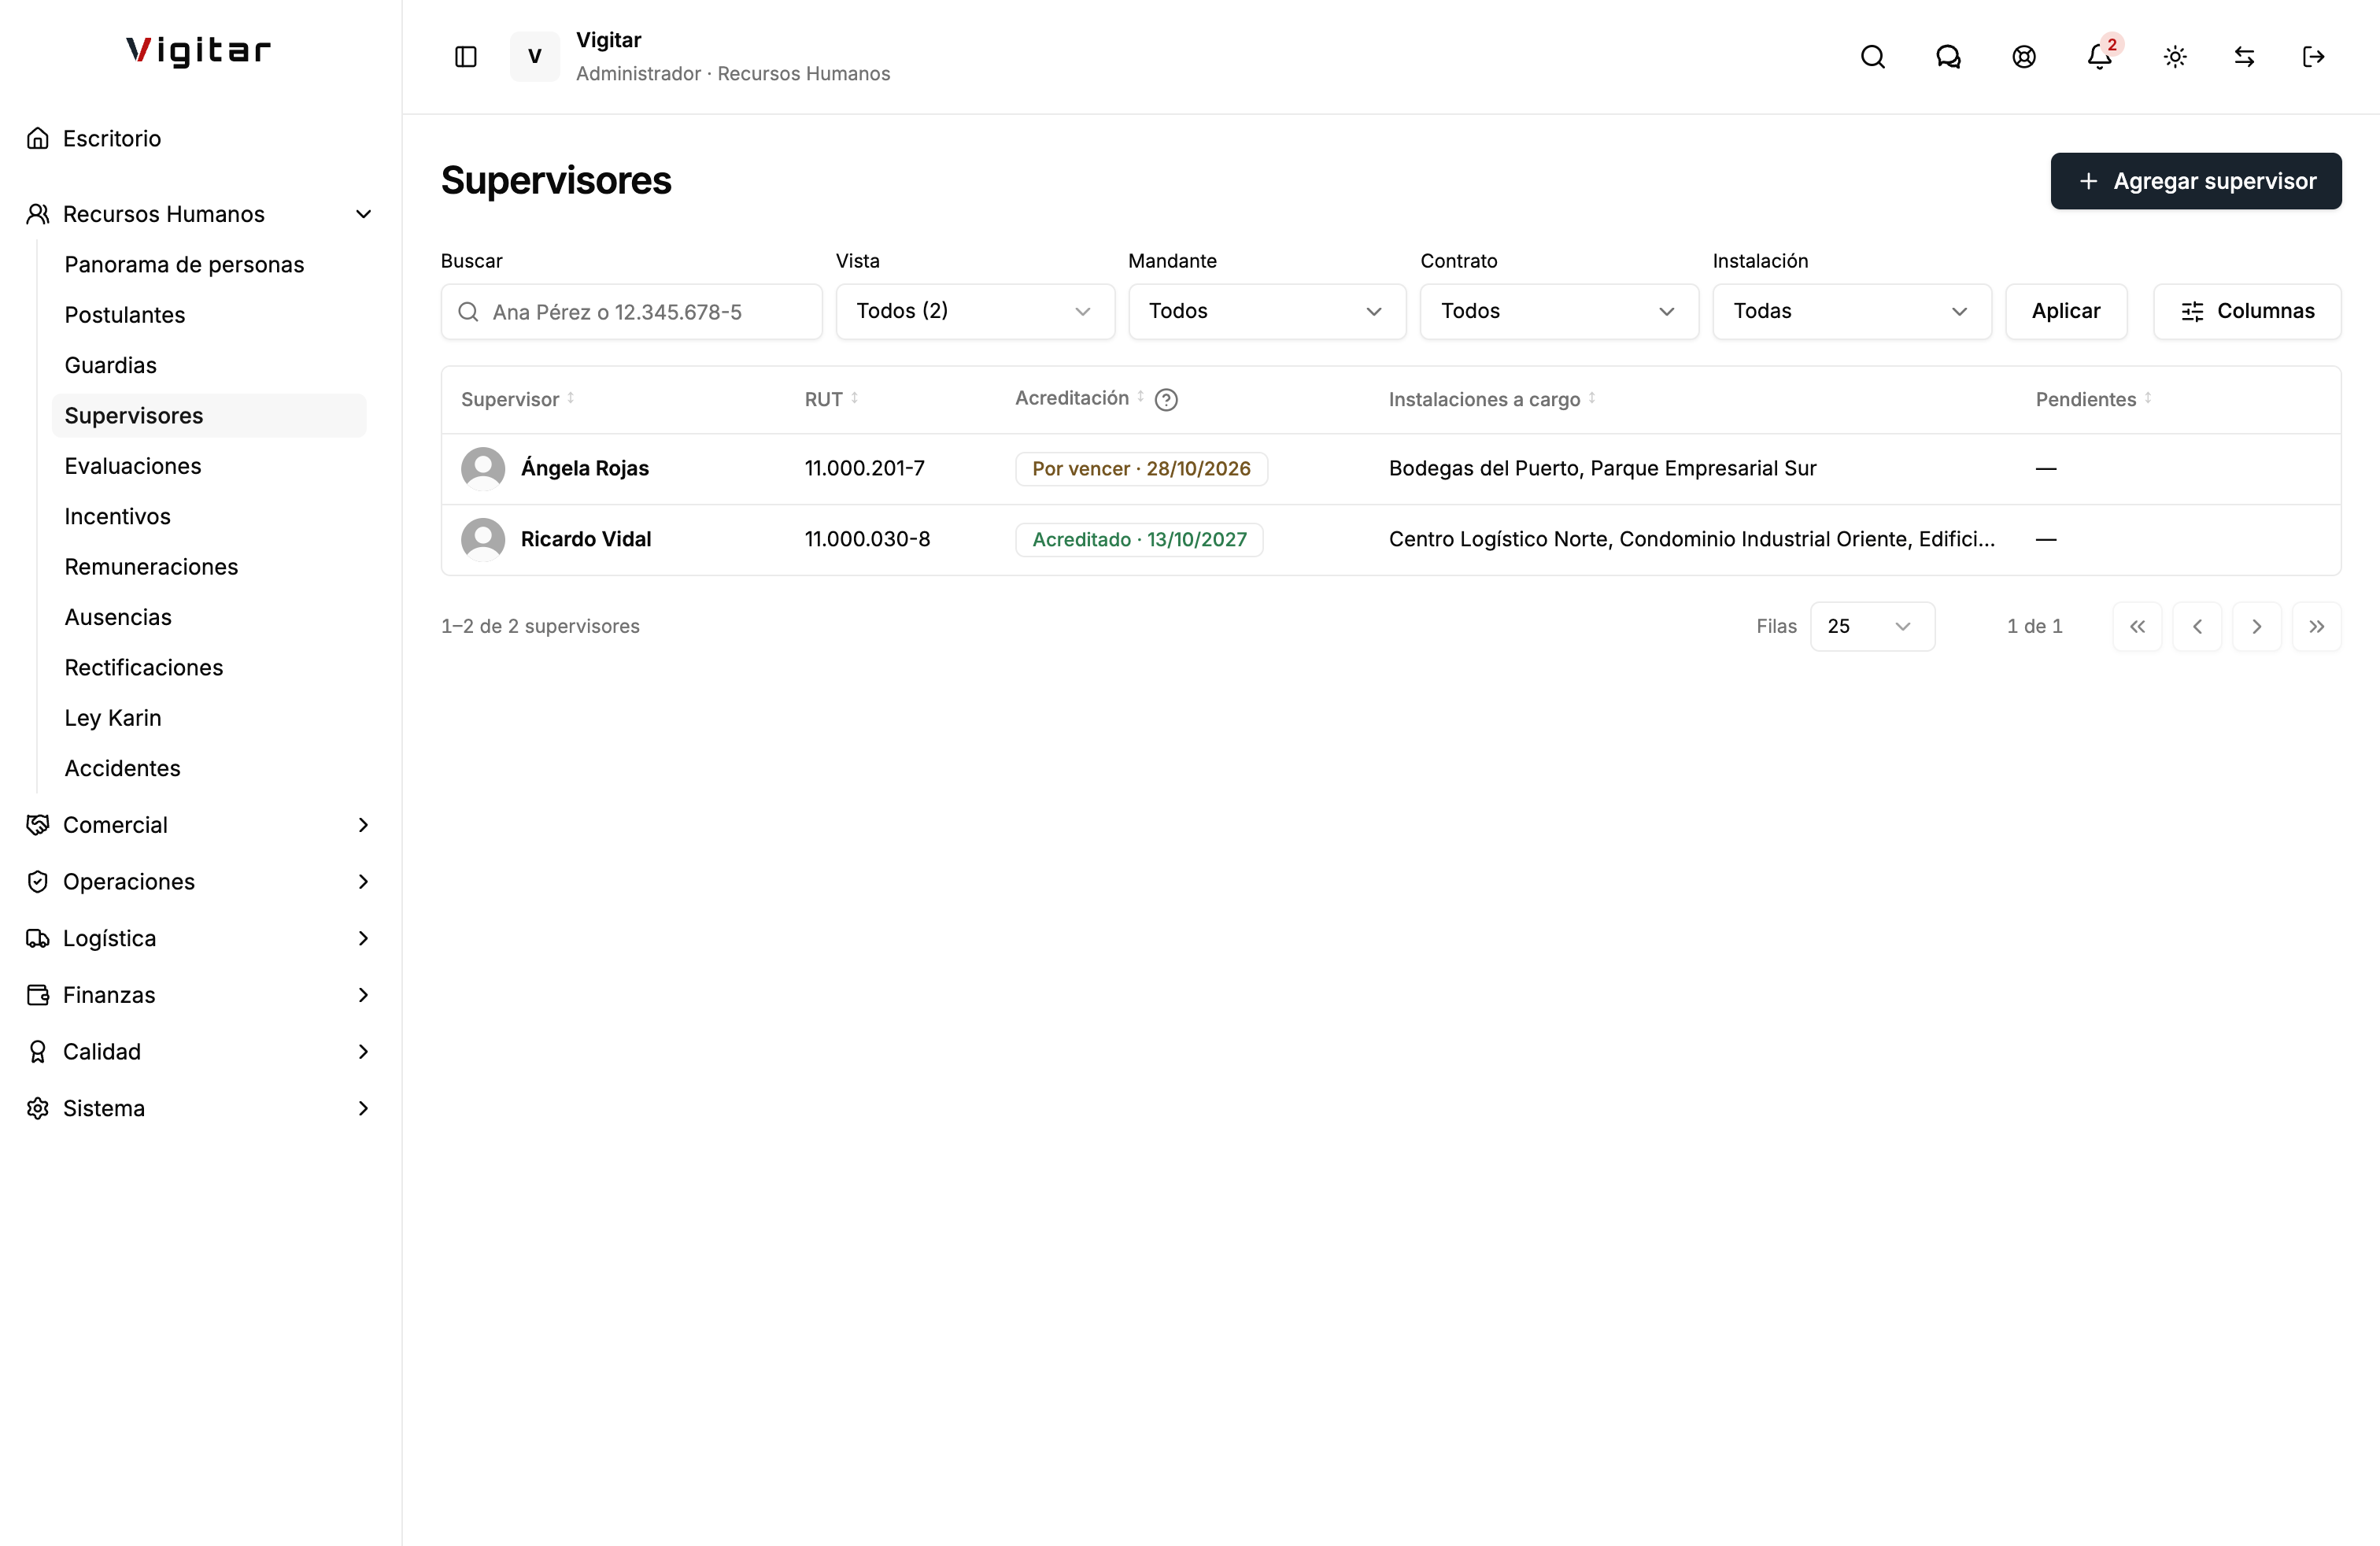Open Escritorio from the sidebar
This screenshot has height=1546, width=2380.
click(x=200, y=138)
